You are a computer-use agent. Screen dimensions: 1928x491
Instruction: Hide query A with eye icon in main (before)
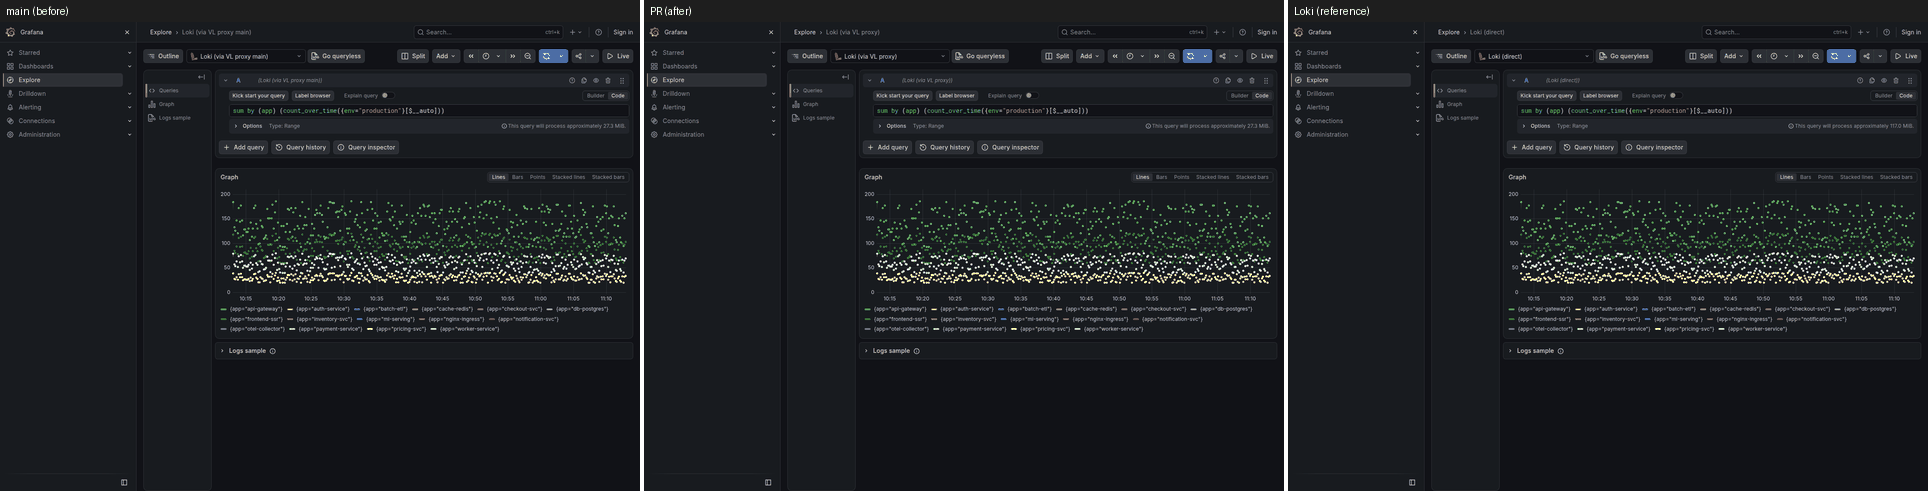tap(596, 80)
